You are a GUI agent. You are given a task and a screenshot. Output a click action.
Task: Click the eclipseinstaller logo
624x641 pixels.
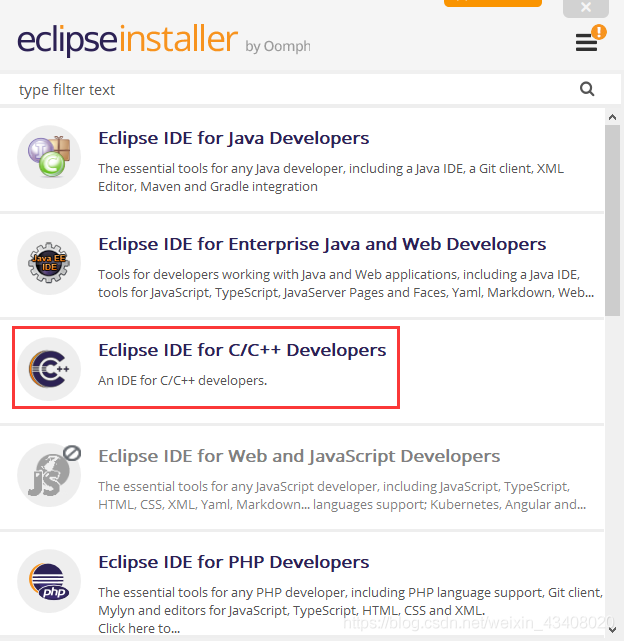pyautogui.click(x=127, y=40)
